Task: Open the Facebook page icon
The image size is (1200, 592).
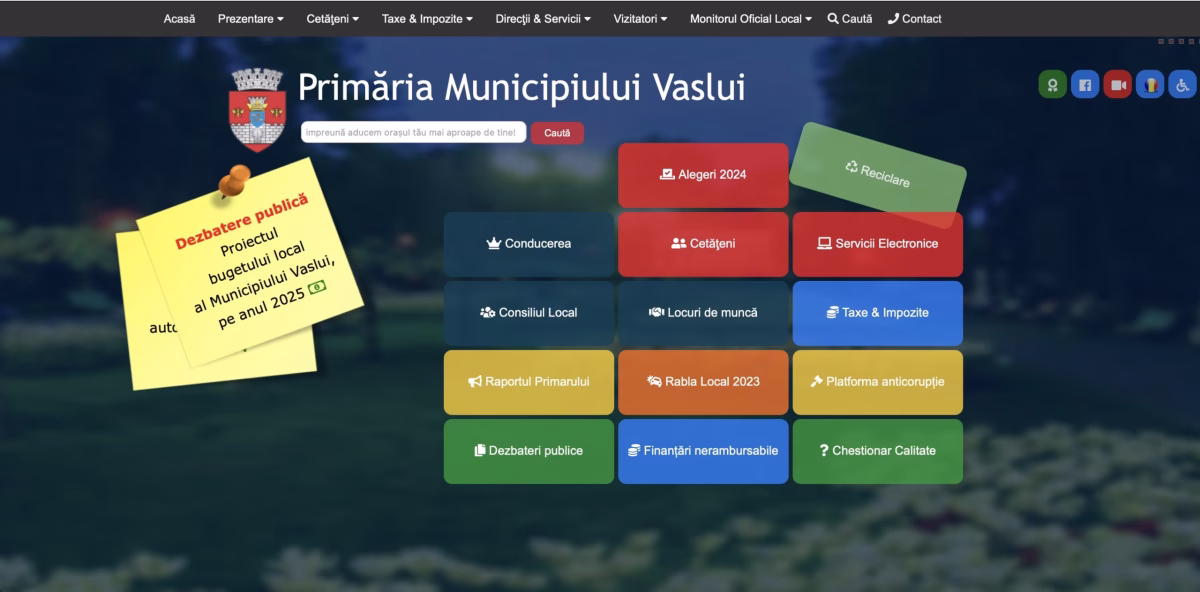Action: pyautogui.click(x=1085, y=85)
